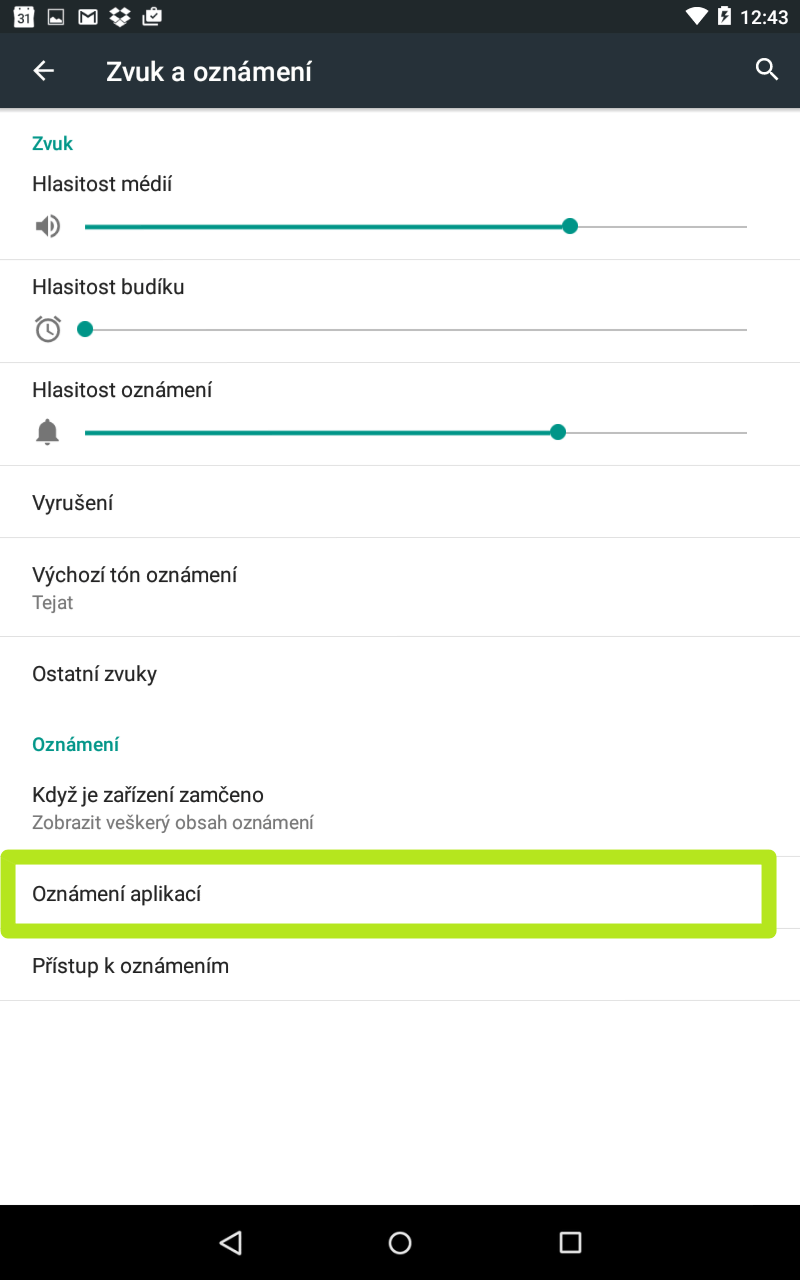
Task: Tap the Hlasitost budíku slider track
Action: pos(416,329)
